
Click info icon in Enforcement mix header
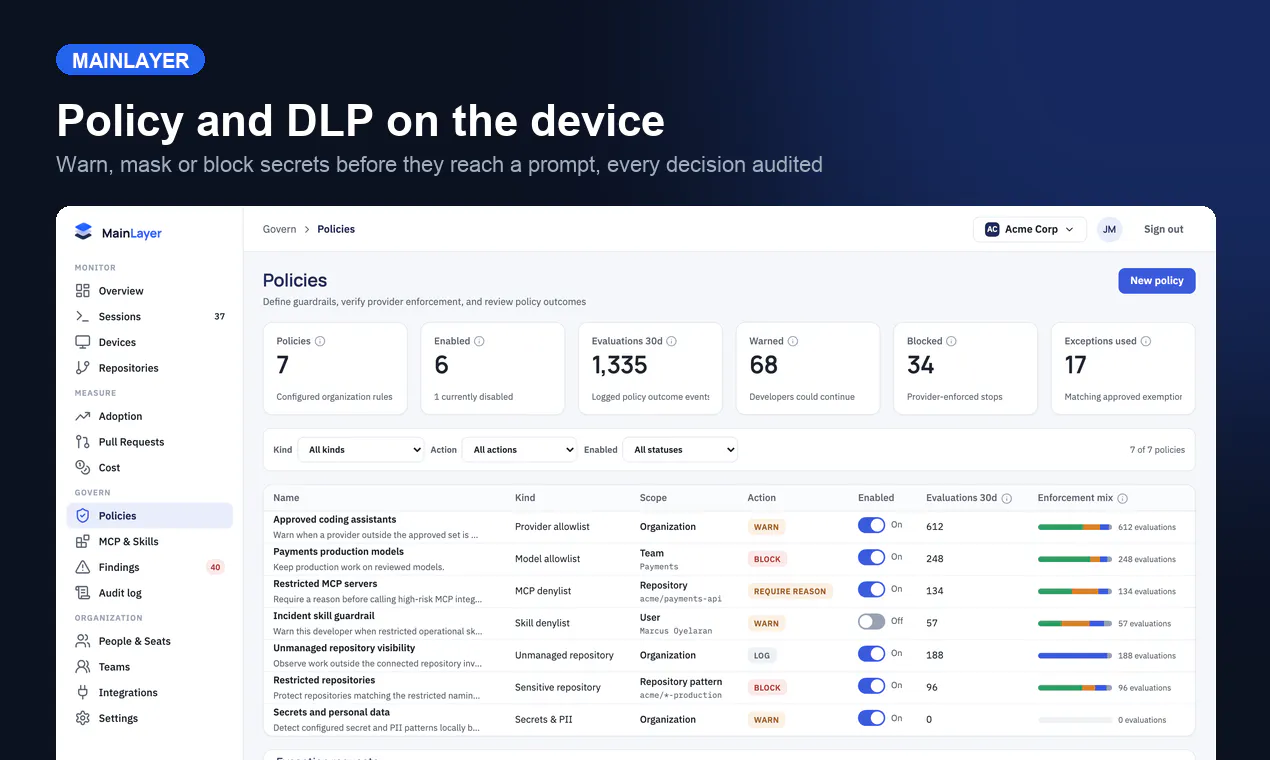point(1122,498)
